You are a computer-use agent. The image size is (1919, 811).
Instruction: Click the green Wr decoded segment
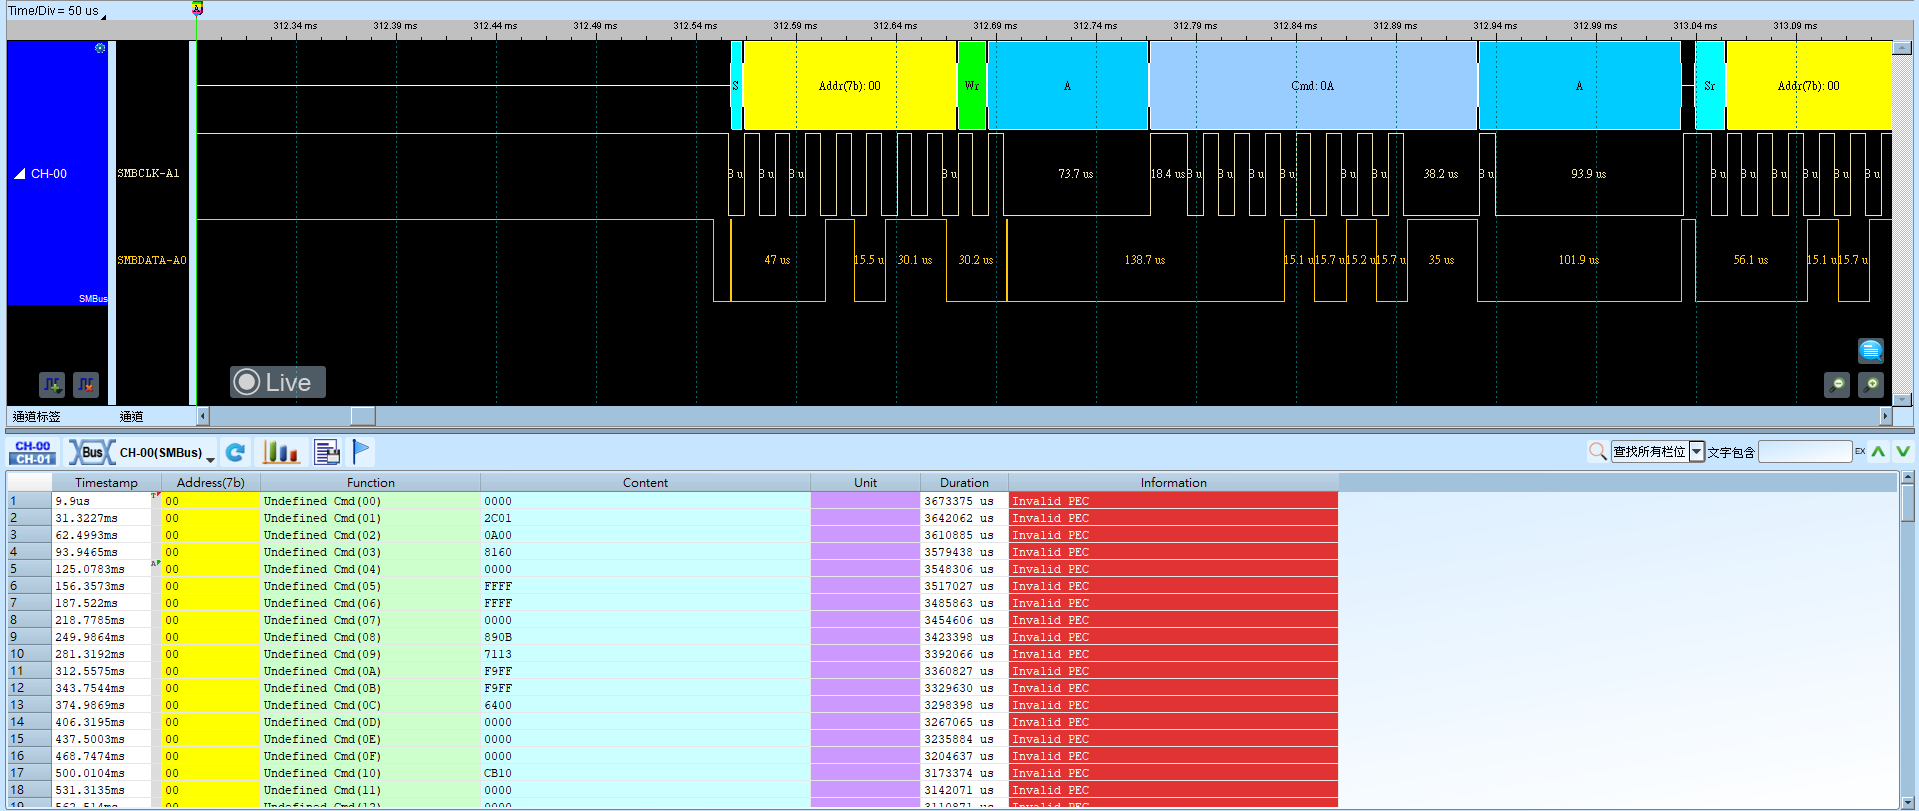[972, 85]
